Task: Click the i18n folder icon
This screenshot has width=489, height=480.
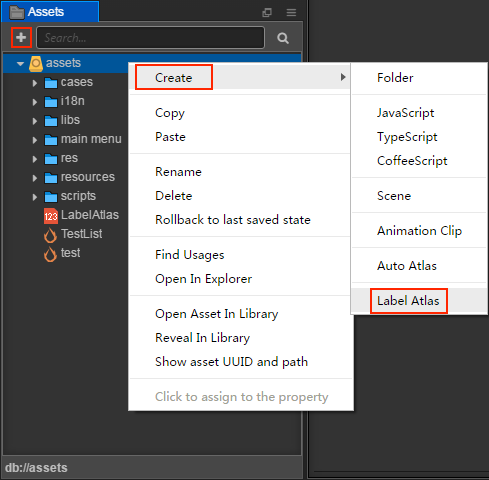Action: click(x=51, y=101)
